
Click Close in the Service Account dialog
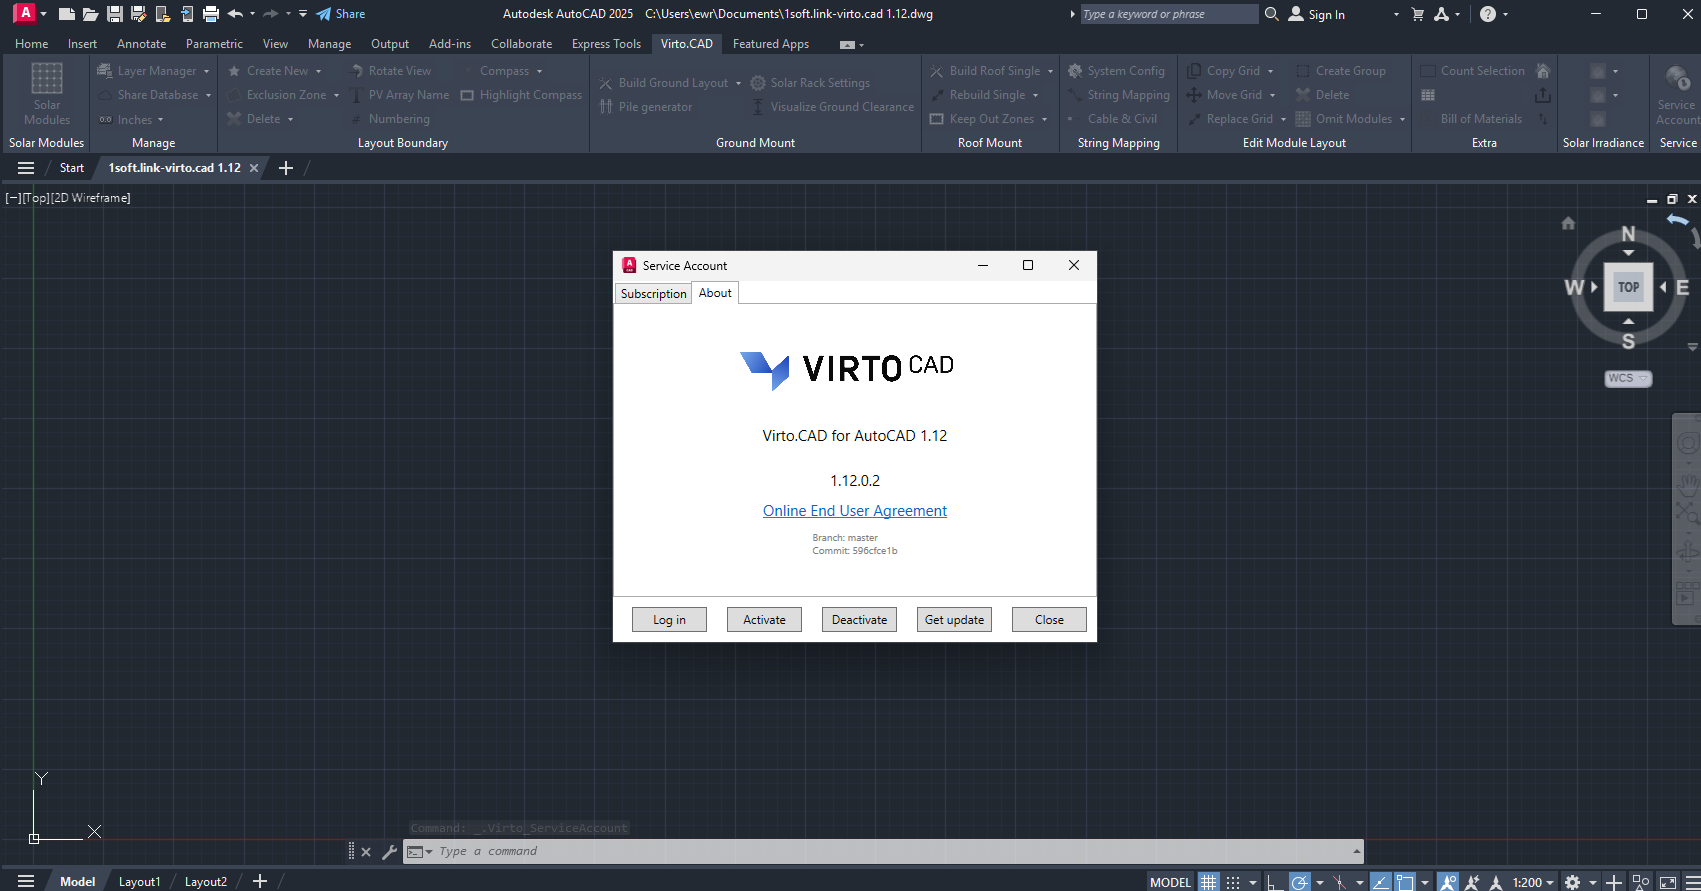point(1049,620)
